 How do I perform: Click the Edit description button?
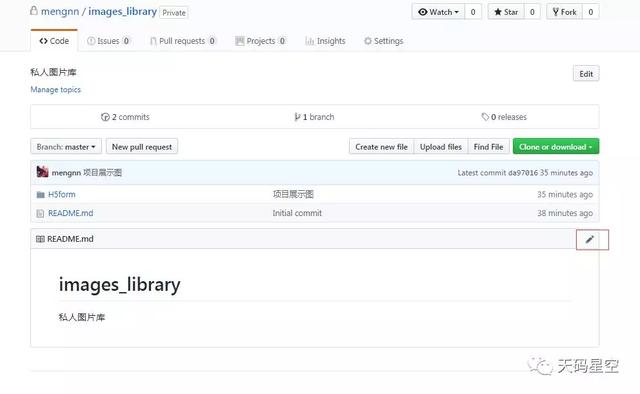586,73
